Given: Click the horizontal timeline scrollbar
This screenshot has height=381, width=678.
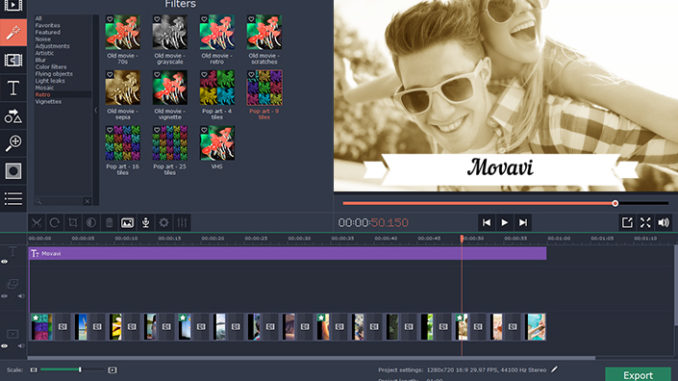Looking at the screenshot, I should point(311,358).
